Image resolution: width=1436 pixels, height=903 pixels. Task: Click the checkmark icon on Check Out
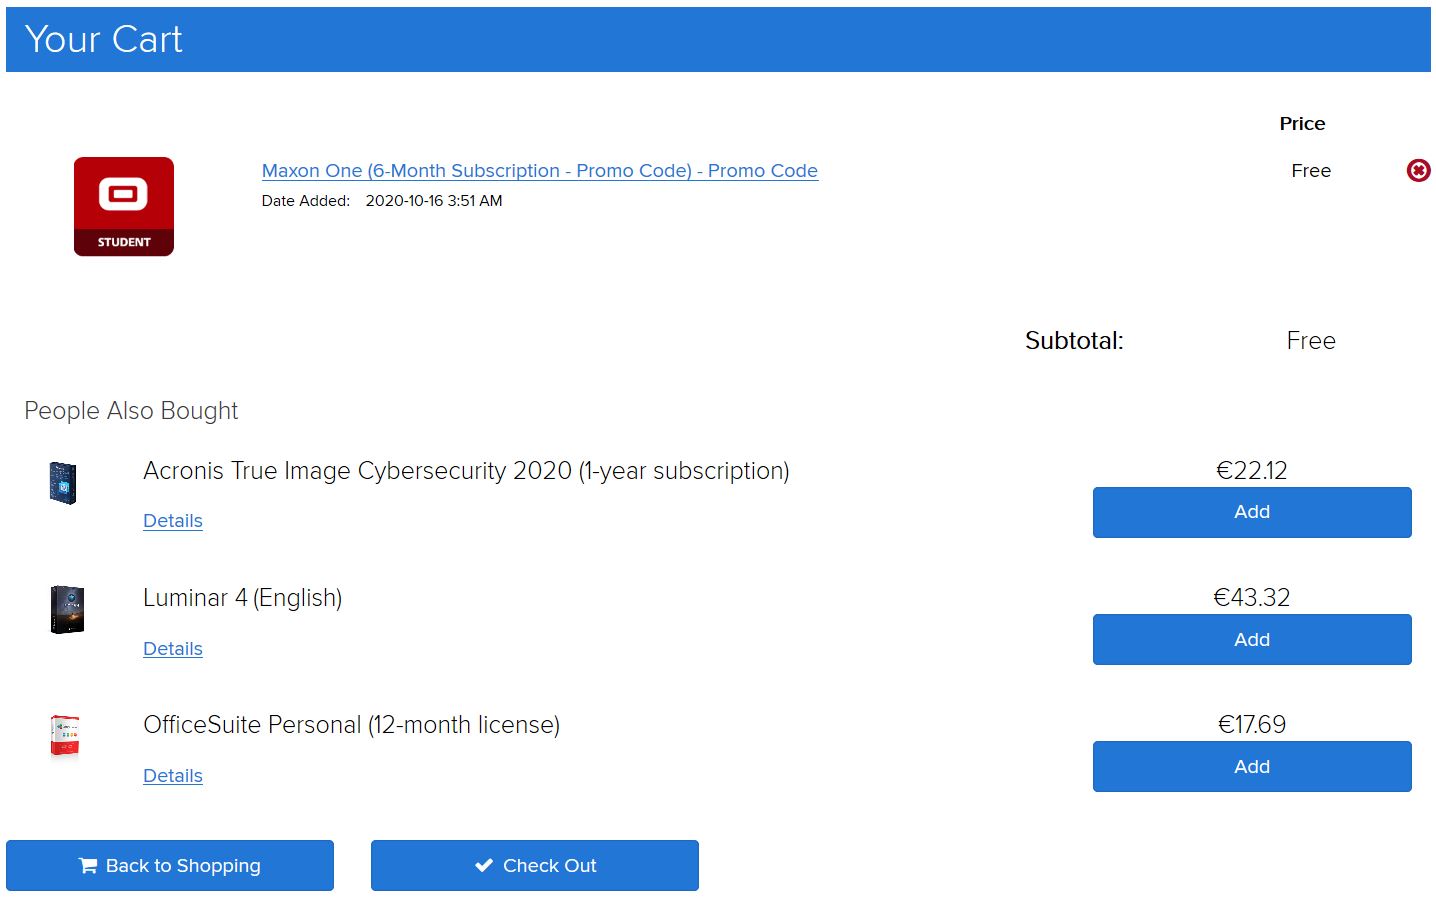[x=484, y=866]
